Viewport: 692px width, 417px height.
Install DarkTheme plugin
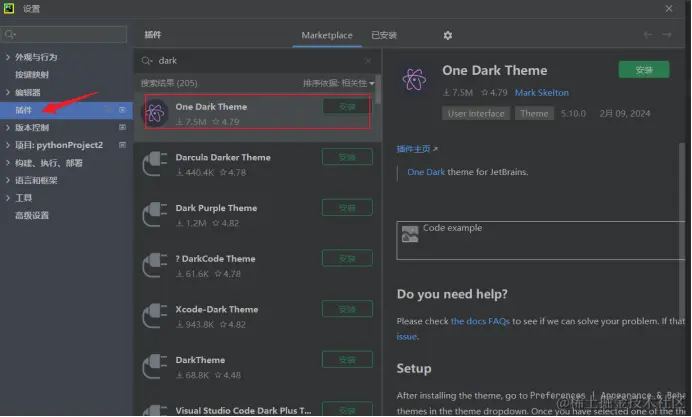click(347, 360)
